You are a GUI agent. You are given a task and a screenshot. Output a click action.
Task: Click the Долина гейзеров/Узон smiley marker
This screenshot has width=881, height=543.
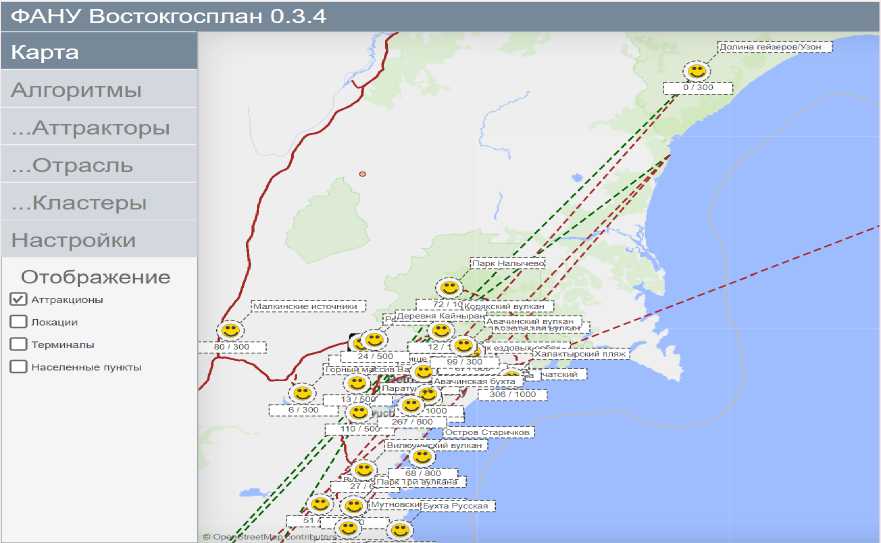pos(696,71)
